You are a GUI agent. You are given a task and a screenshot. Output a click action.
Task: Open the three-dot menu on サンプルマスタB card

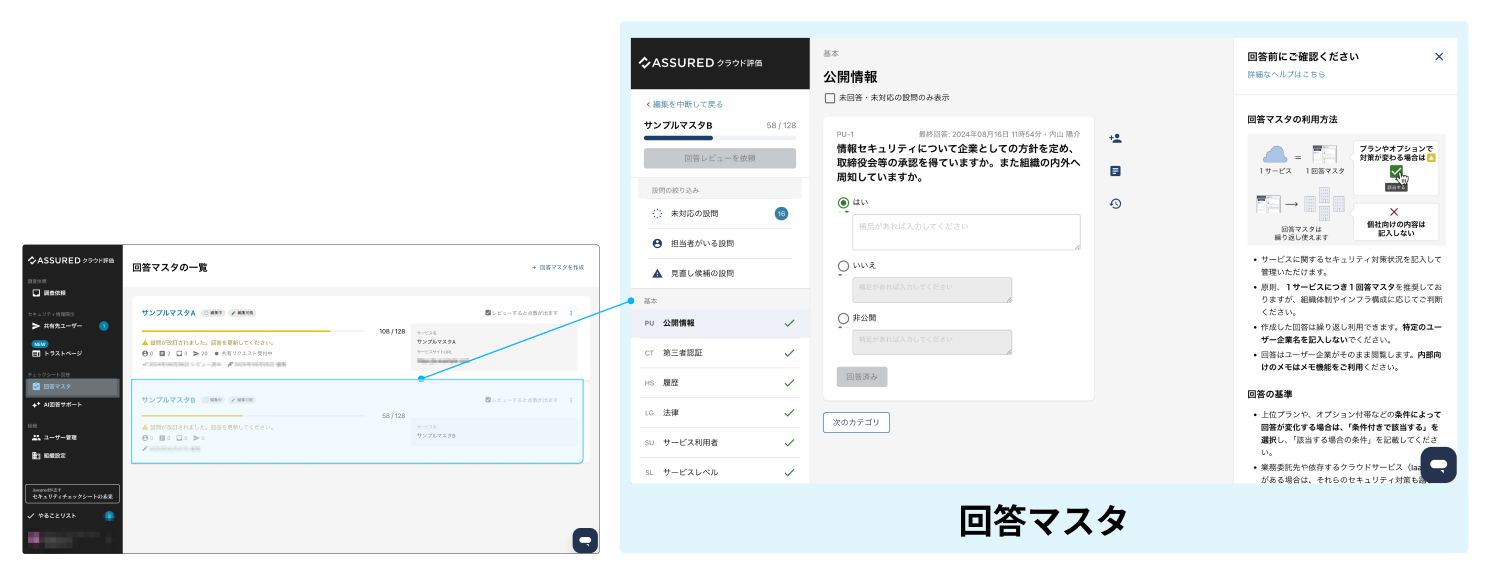click(x=571, y=399)
